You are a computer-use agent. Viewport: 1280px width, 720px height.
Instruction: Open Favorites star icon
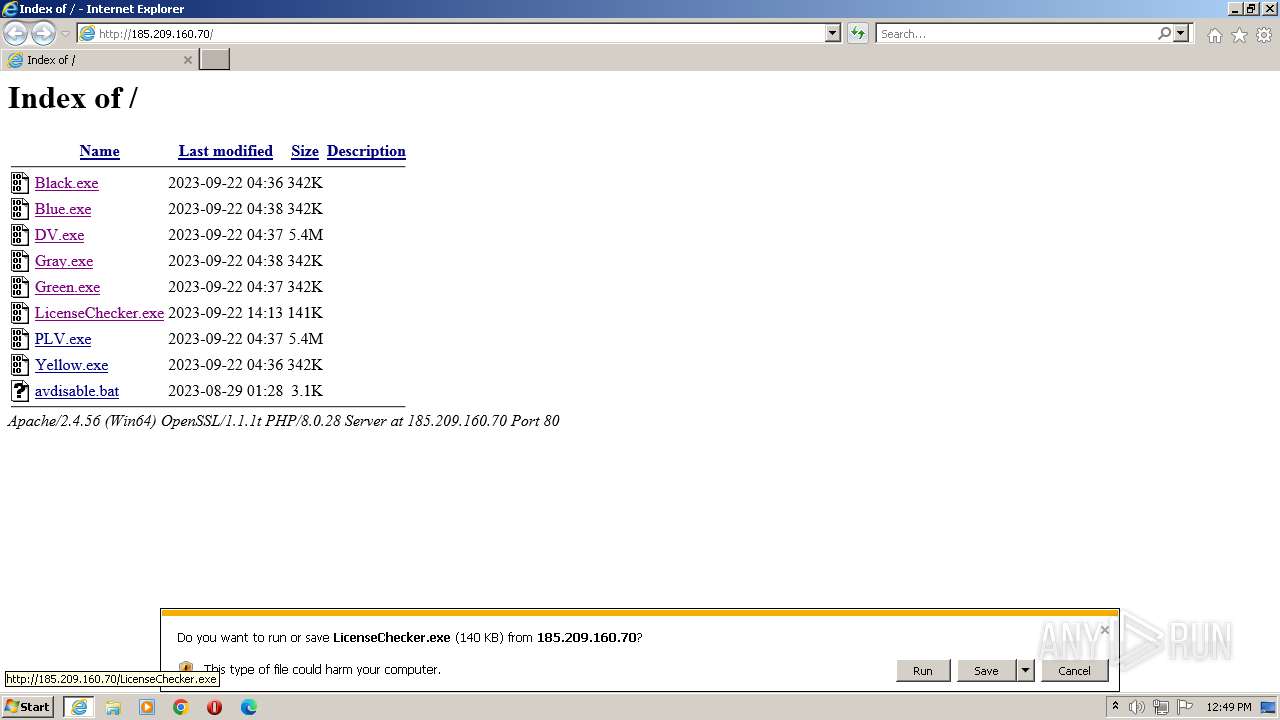tap(1239, 35)
